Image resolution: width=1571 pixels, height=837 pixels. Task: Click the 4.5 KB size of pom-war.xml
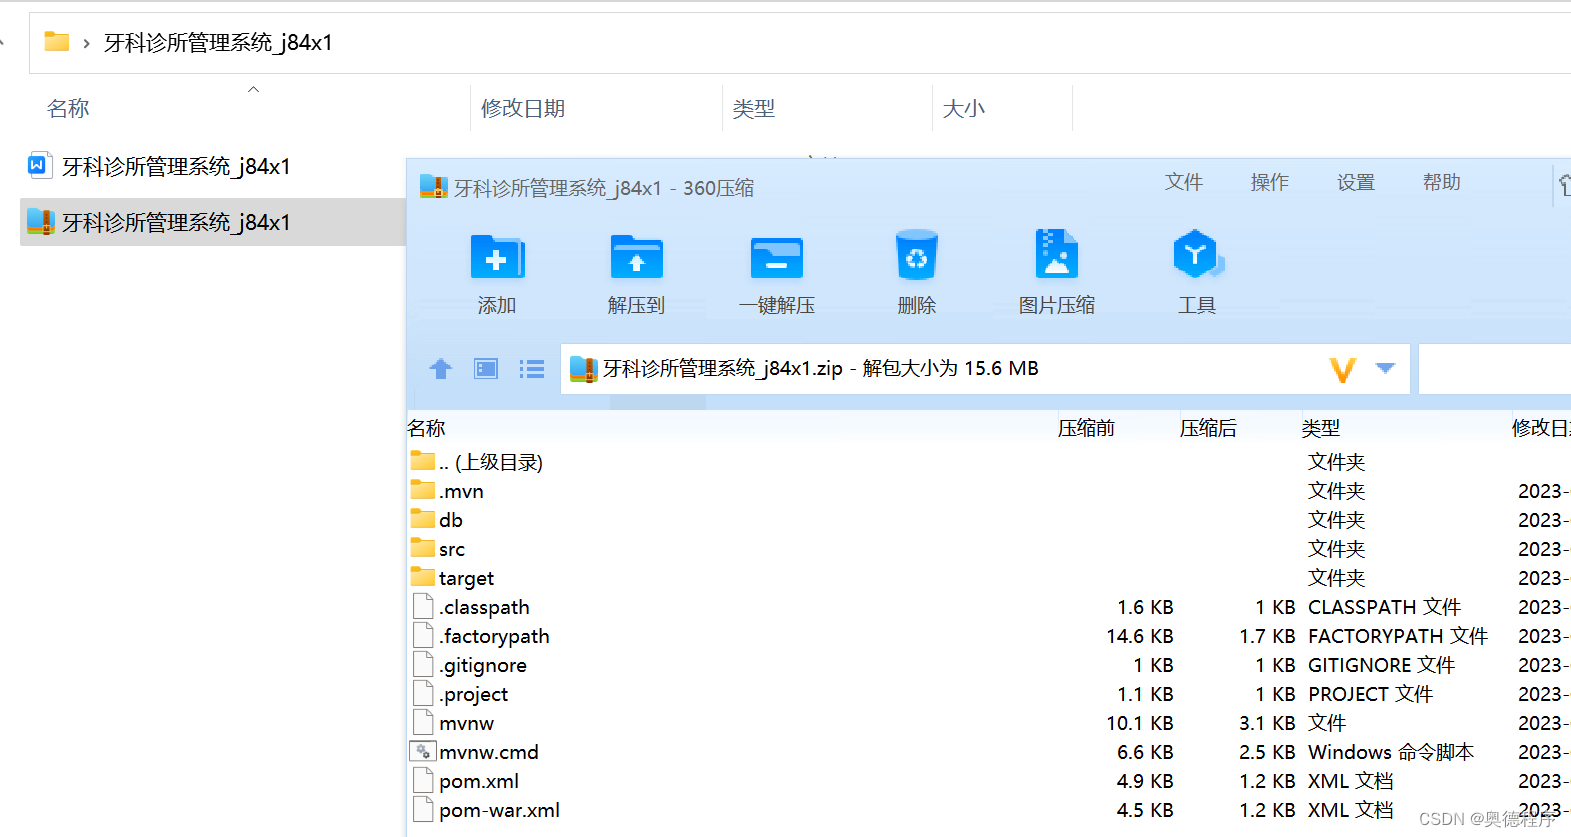coord(1145,810)
